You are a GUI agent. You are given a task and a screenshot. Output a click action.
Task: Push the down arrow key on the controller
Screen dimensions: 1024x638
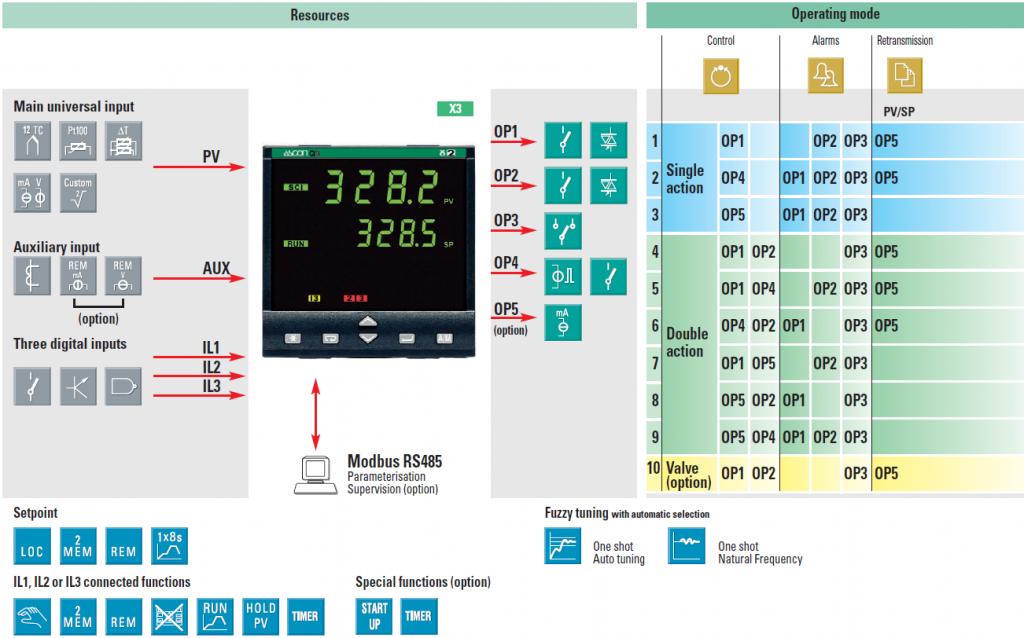click(x=368, y=338)
